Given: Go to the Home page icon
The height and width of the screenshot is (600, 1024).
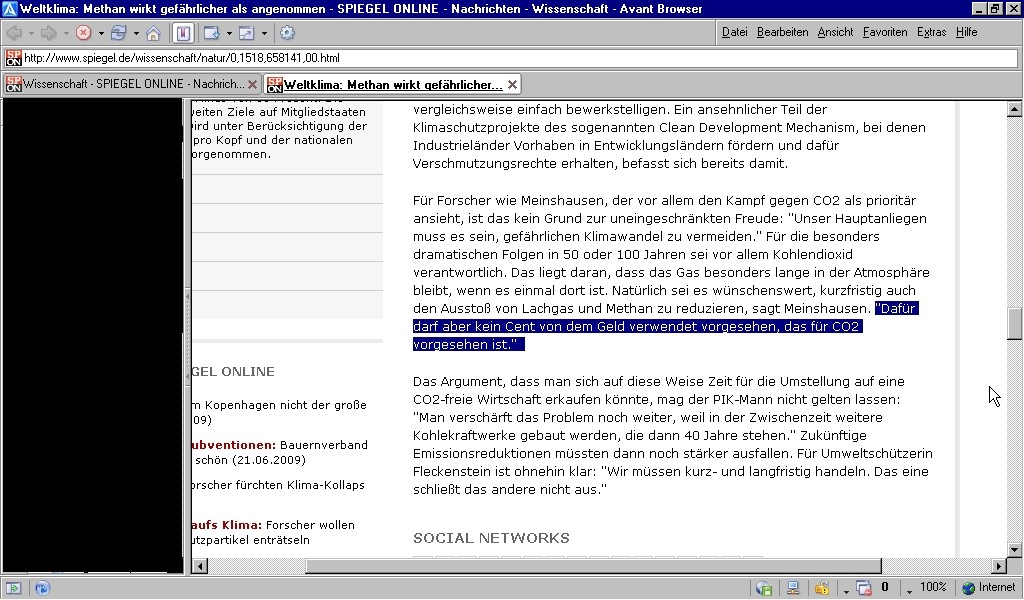Looking at the screenshot, I should (x=153, y=33).
